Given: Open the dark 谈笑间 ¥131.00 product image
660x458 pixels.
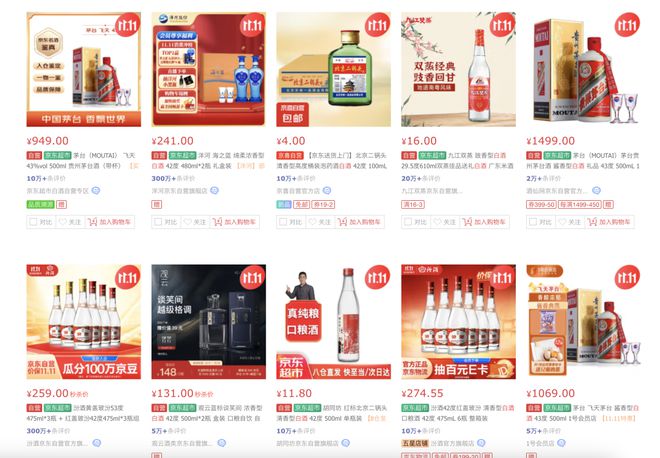Looking at the screenshot, I should (x=208, y=322).
